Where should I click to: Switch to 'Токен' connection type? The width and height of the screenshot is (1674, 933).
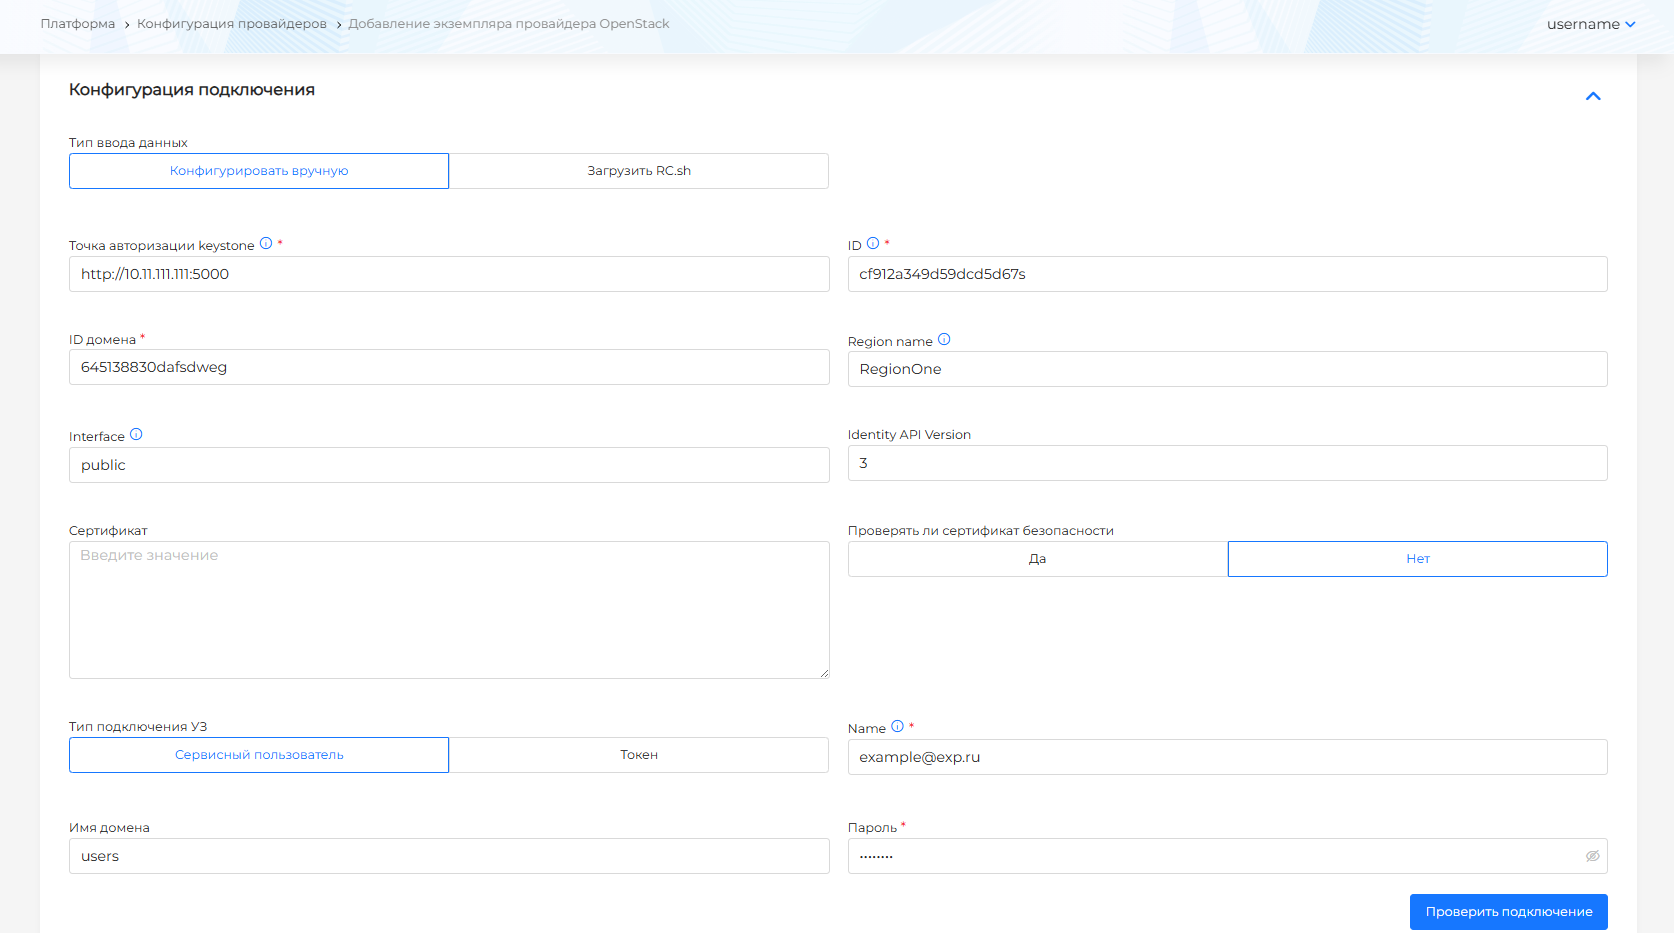pos(639,755)
